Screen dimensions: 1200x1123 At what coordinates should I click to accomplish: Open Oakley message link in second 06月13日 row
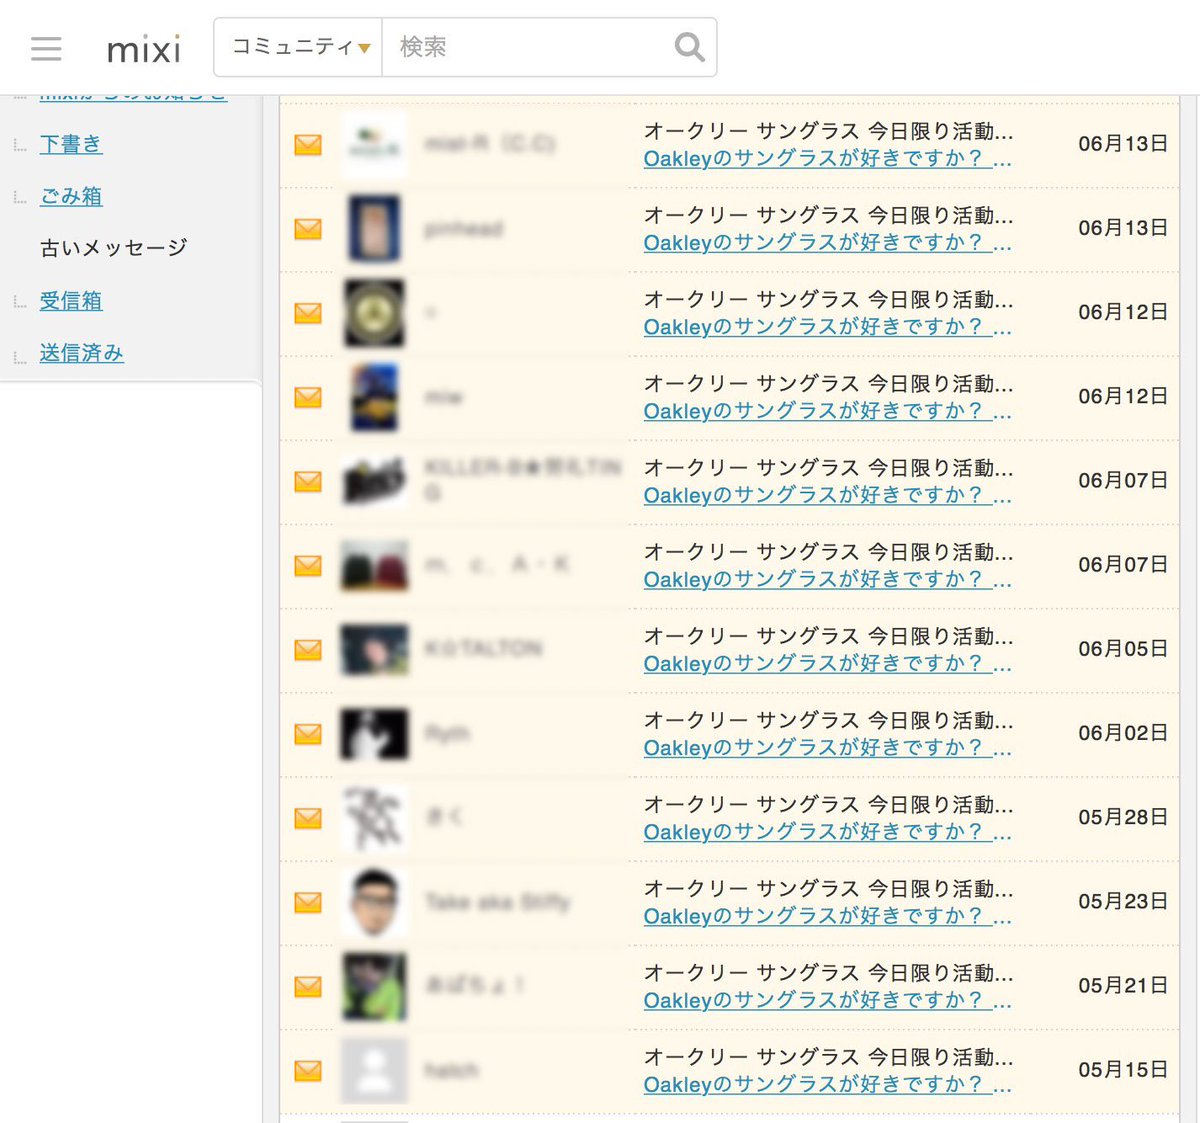pyautogui.click(x=827, y=243)
